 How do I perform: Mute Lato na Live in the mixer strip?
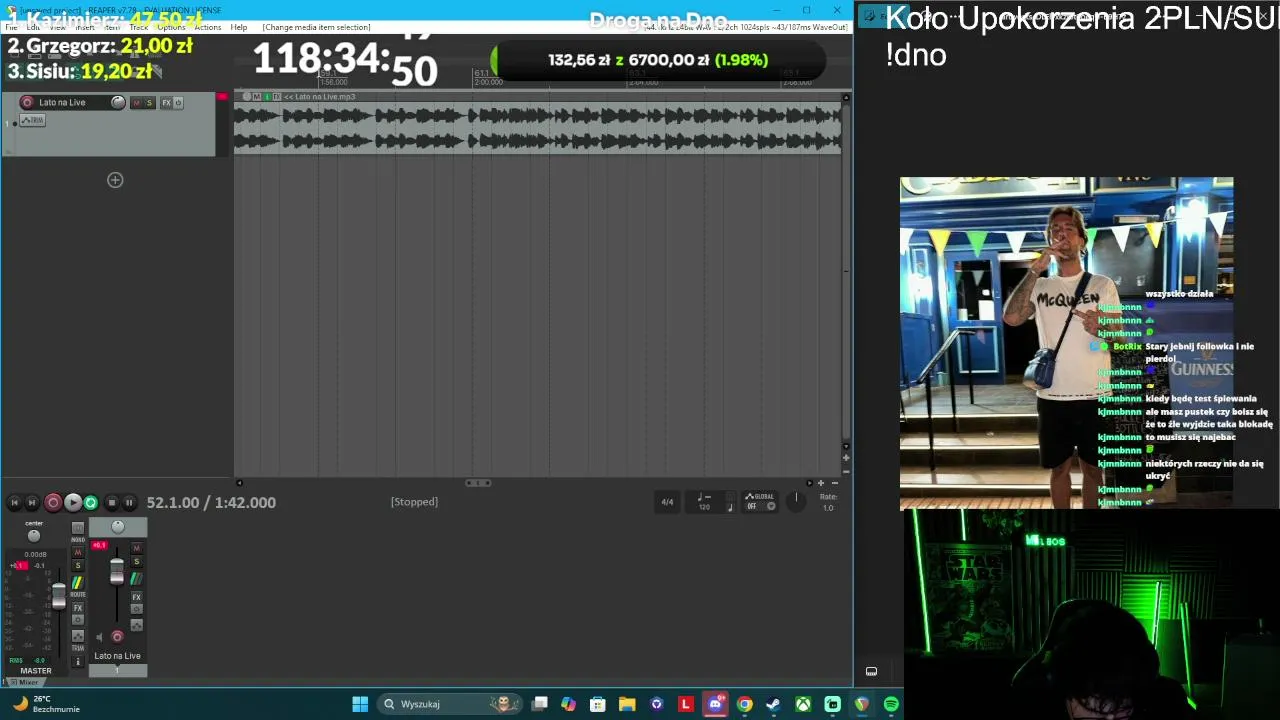pos(137,548)
